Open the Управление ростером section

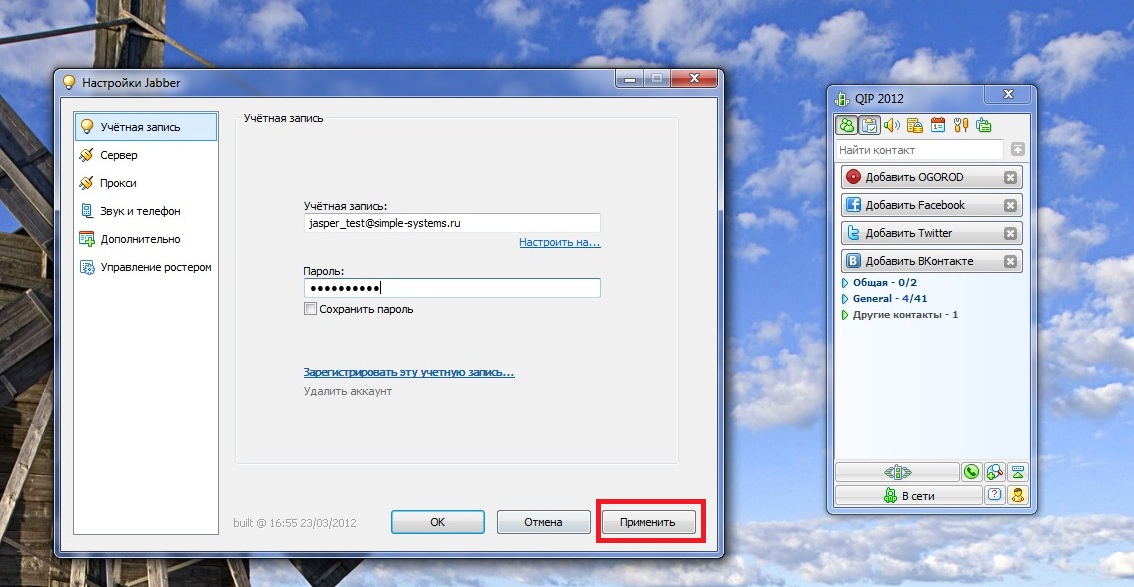click(x=146, y=267)
